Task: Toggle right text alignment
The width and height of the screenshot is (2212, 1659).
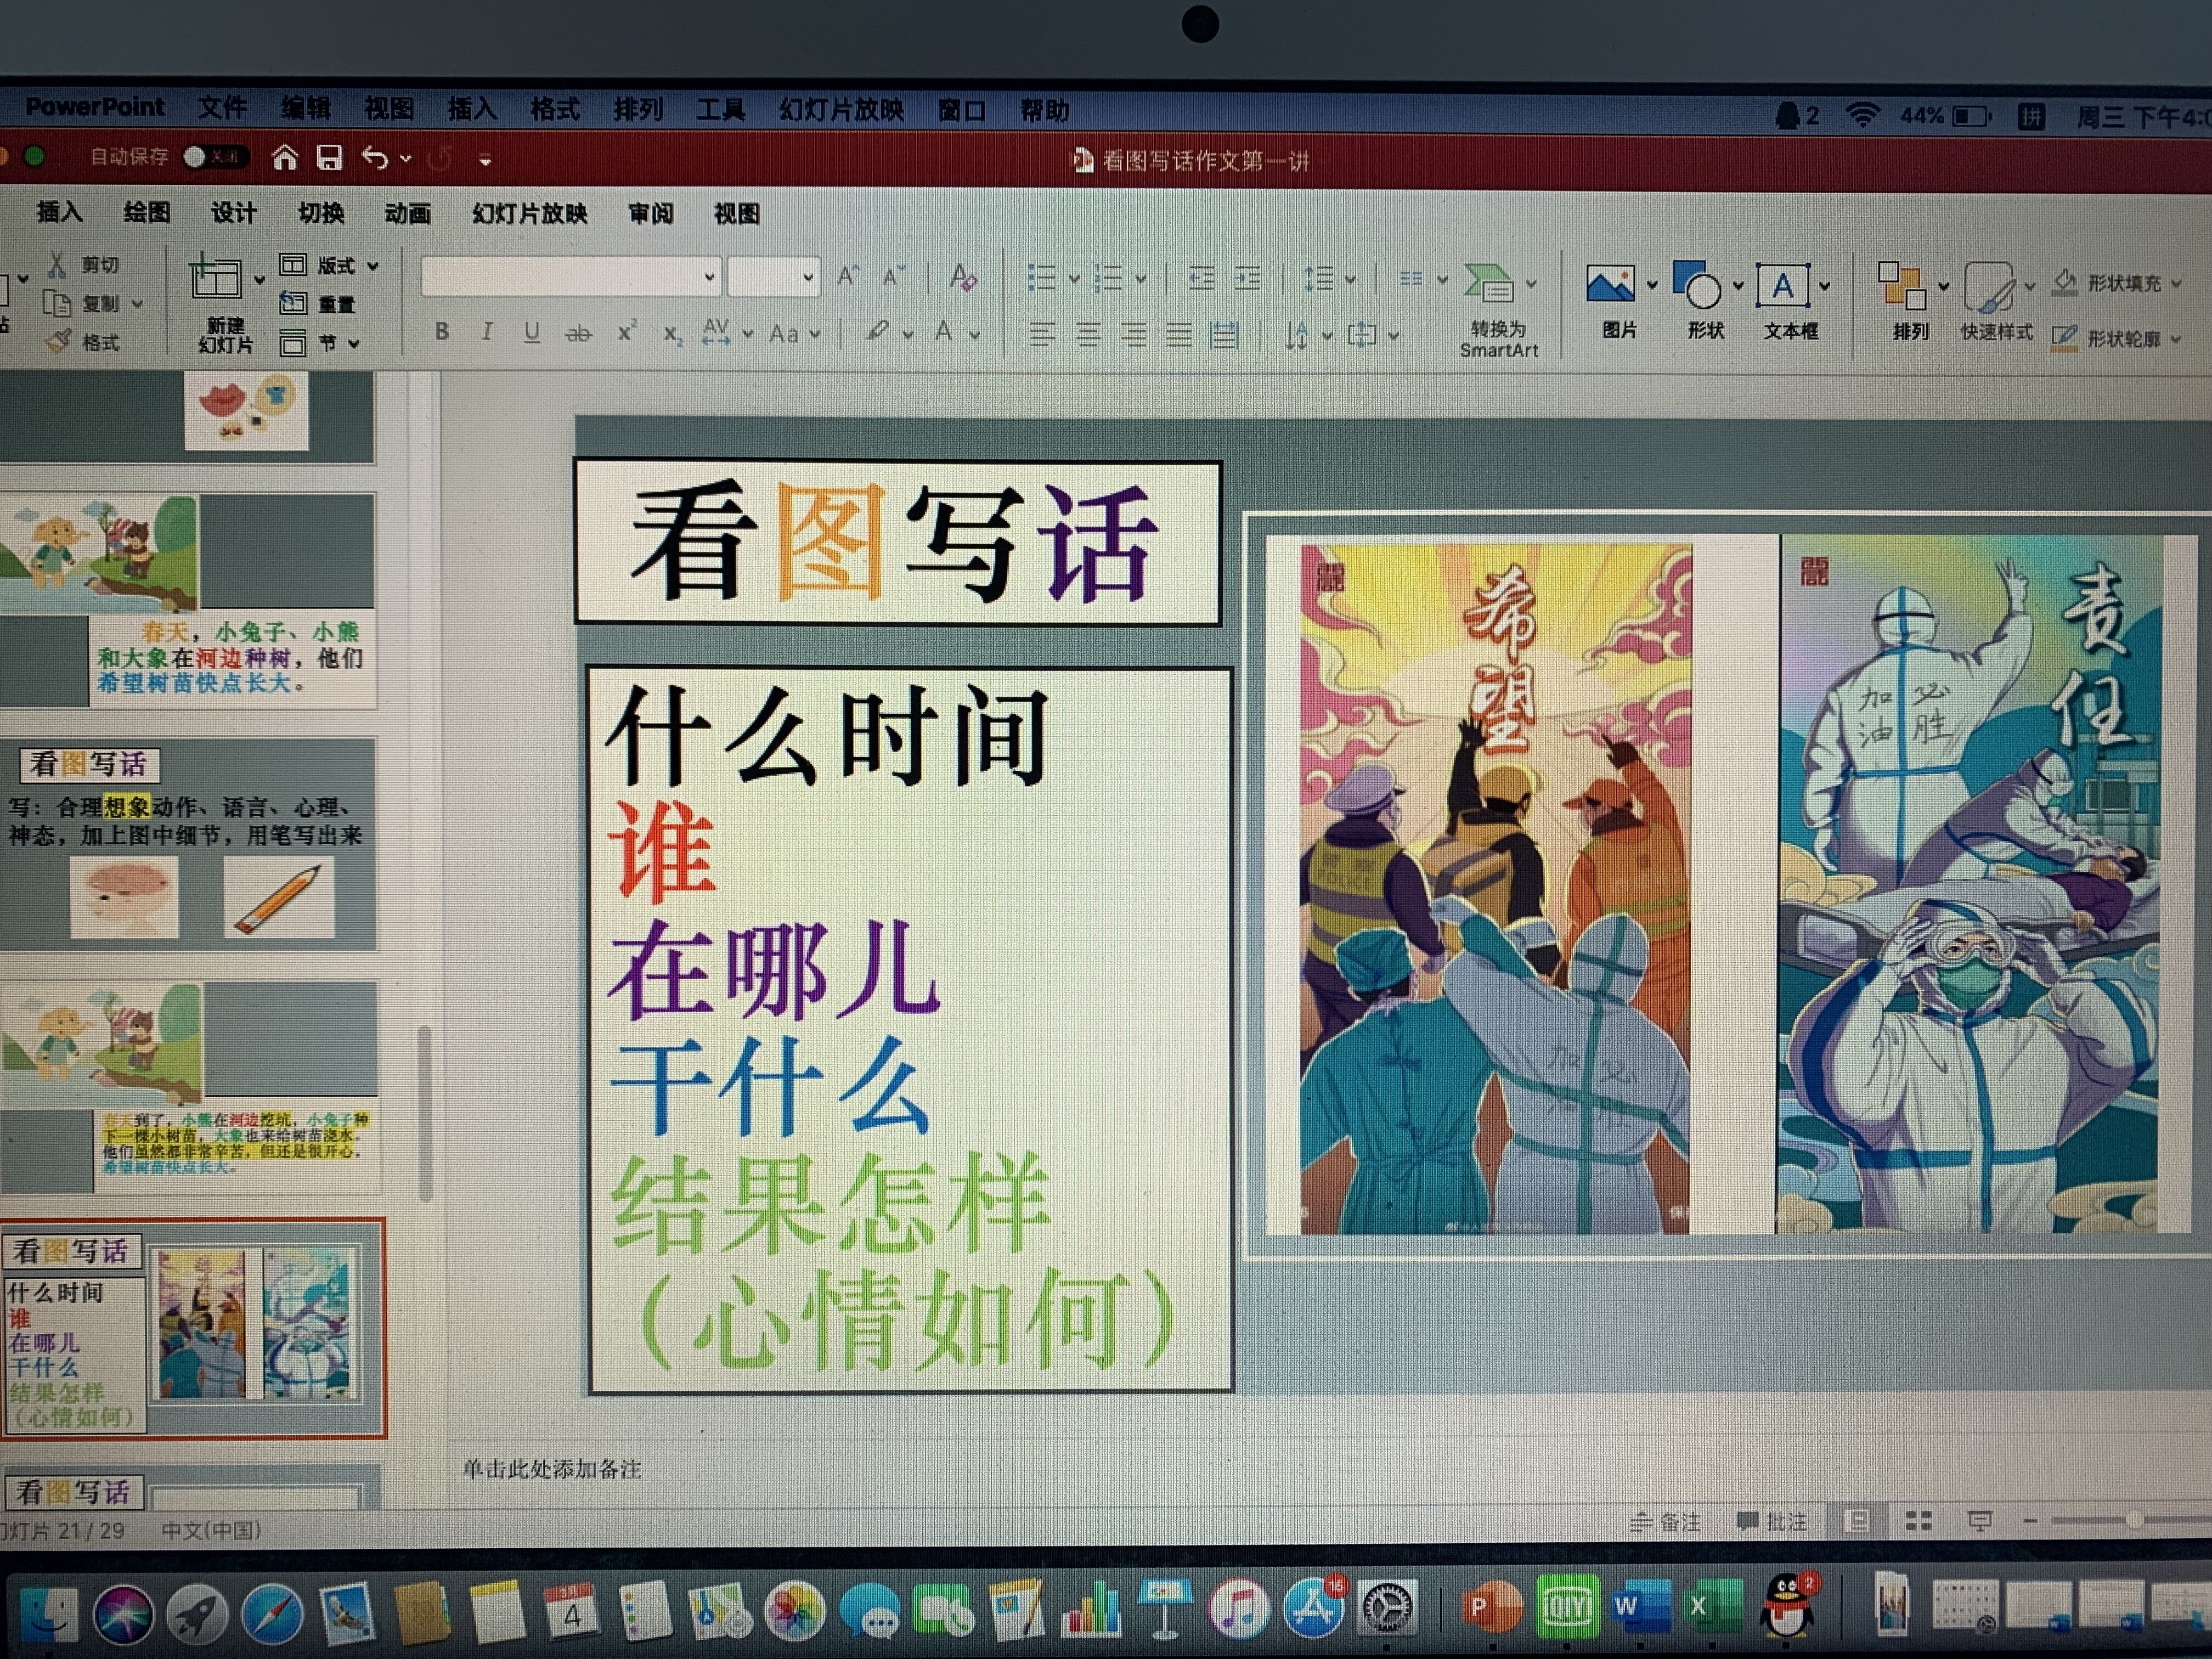Action: pyautogui.click(x=1133, y=334)
